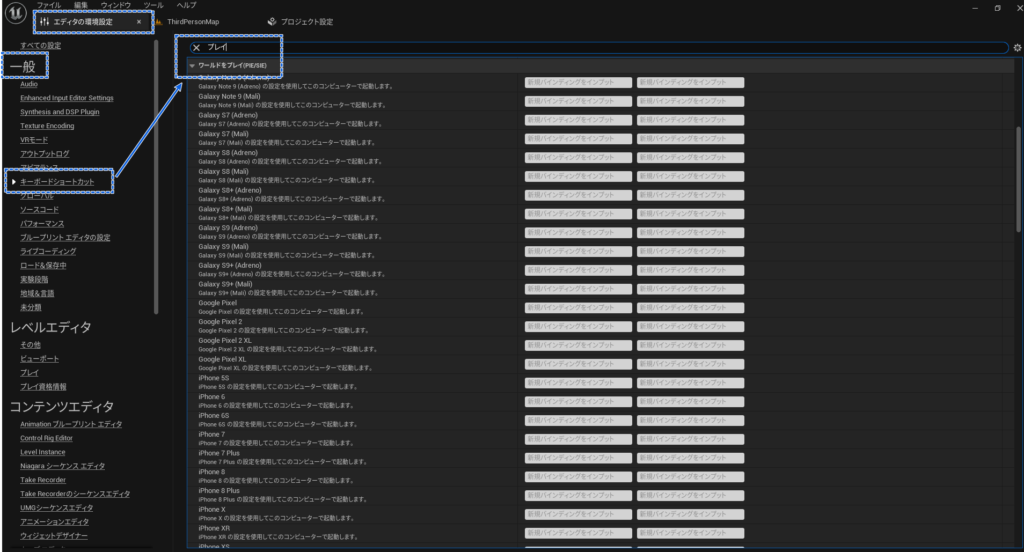Set first binding for iPhone 5S
Screen dimensions: 1024x552
[x=578, y=383]
